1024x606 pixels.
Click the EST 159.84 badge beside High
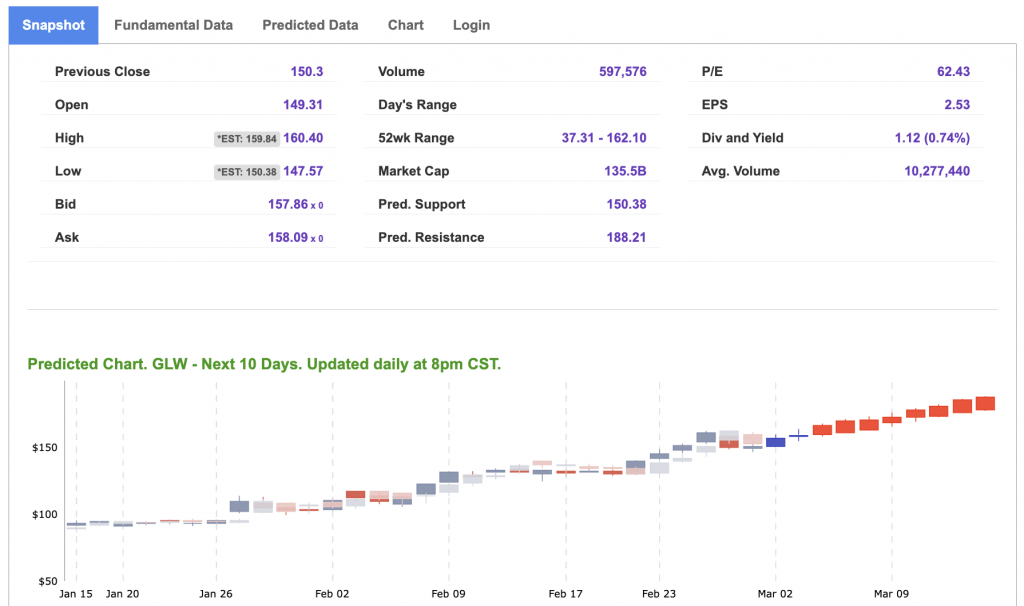246,139
